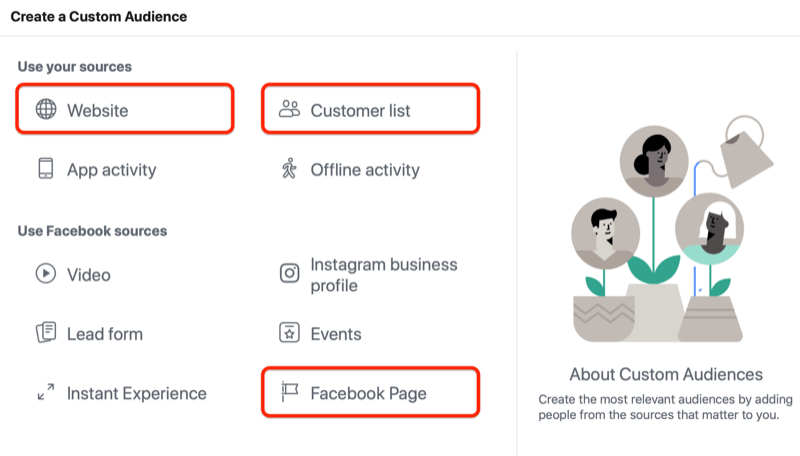Screen dimensions: 800x456
Task: Click the expand arrows icon for Instant Experience
Action: coord(46,393)
